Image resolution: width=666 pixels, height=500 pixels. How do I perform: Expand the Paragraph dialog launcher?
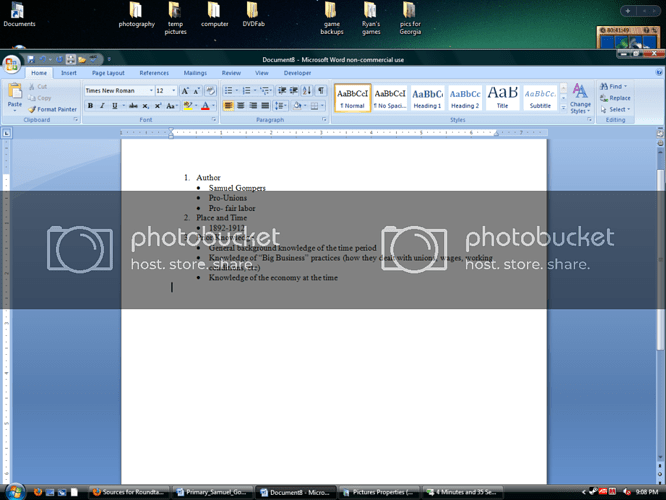point(324,120)
